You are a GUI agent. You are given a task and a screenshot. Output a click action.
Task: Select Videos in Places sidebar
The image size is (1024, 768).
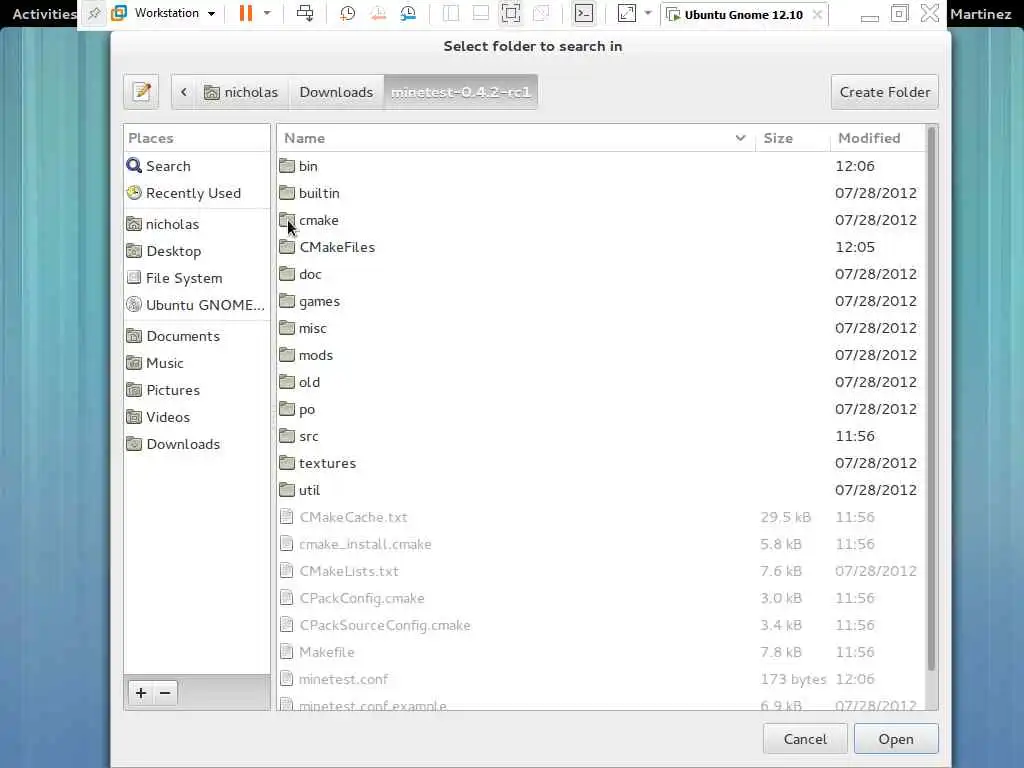197,417
